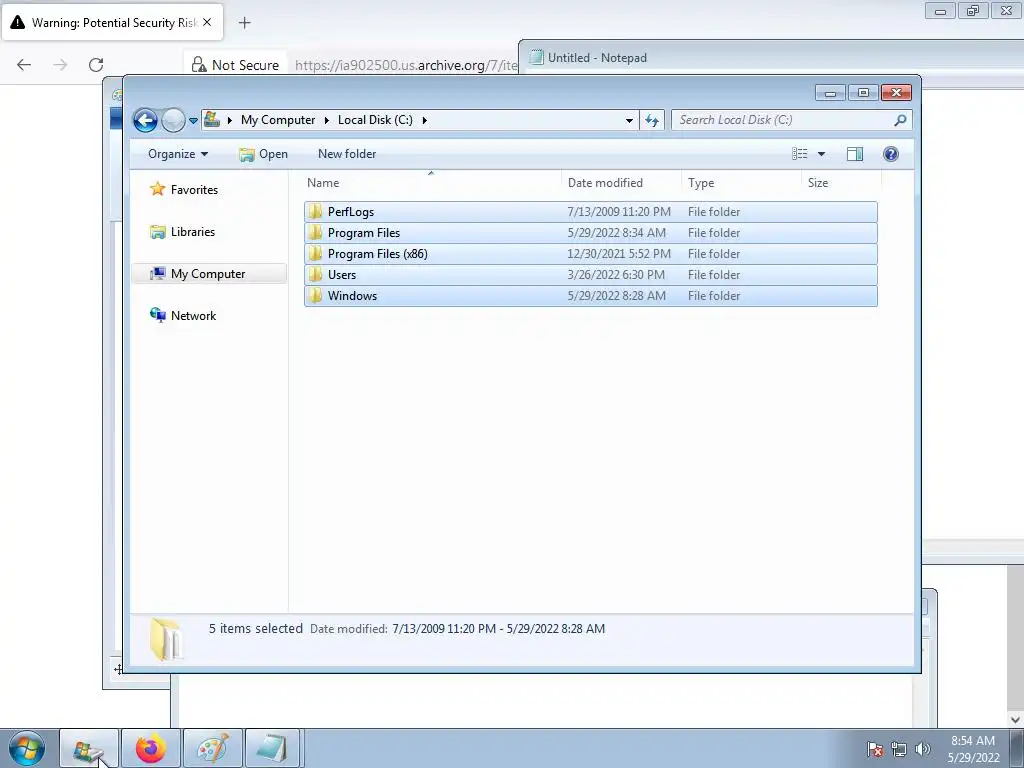Open Favorites in the navigation pane
The width and height of the screenshot is (1024, 768).
194,189
